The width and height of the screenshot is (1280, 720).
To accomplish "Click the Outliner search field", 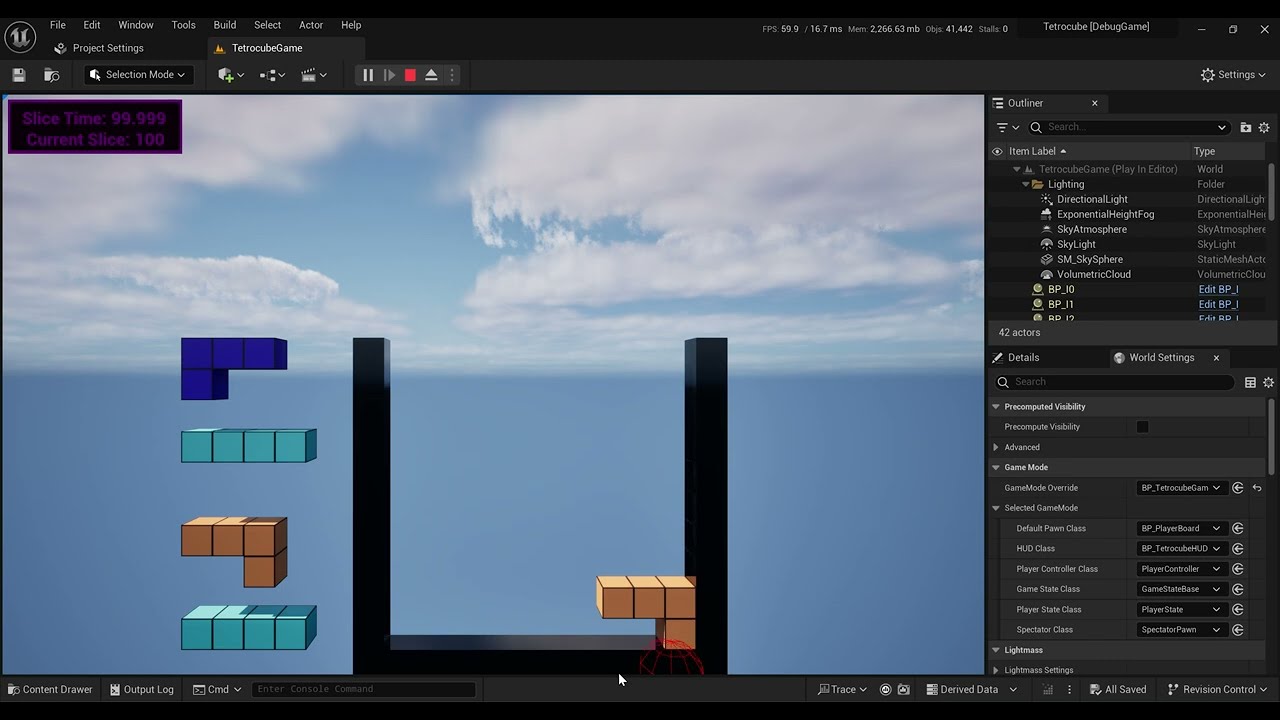I will coord(1130,128).
